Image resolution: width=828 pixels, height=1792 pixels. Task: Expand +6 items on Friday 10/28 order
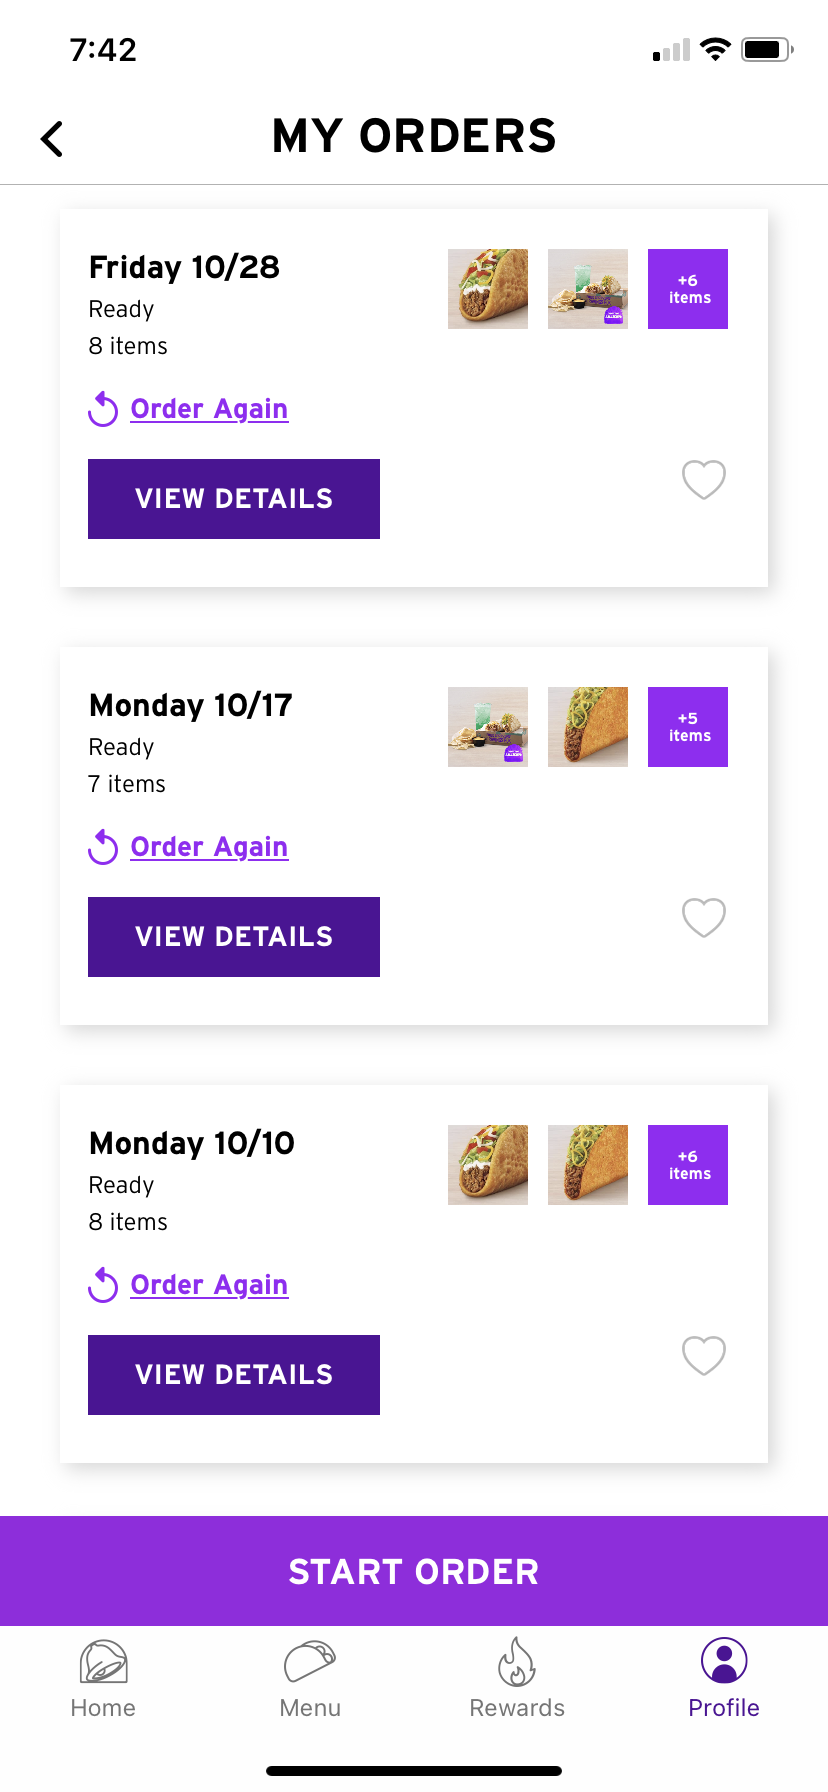pyautogui.click(x=688, y=289)
